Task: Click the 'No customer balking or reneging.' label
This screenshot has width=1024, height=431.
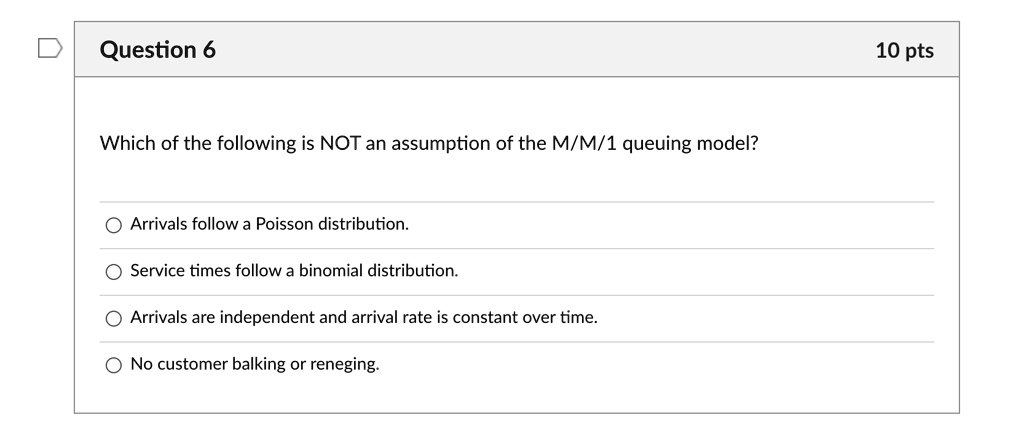Action: (255, 364)
